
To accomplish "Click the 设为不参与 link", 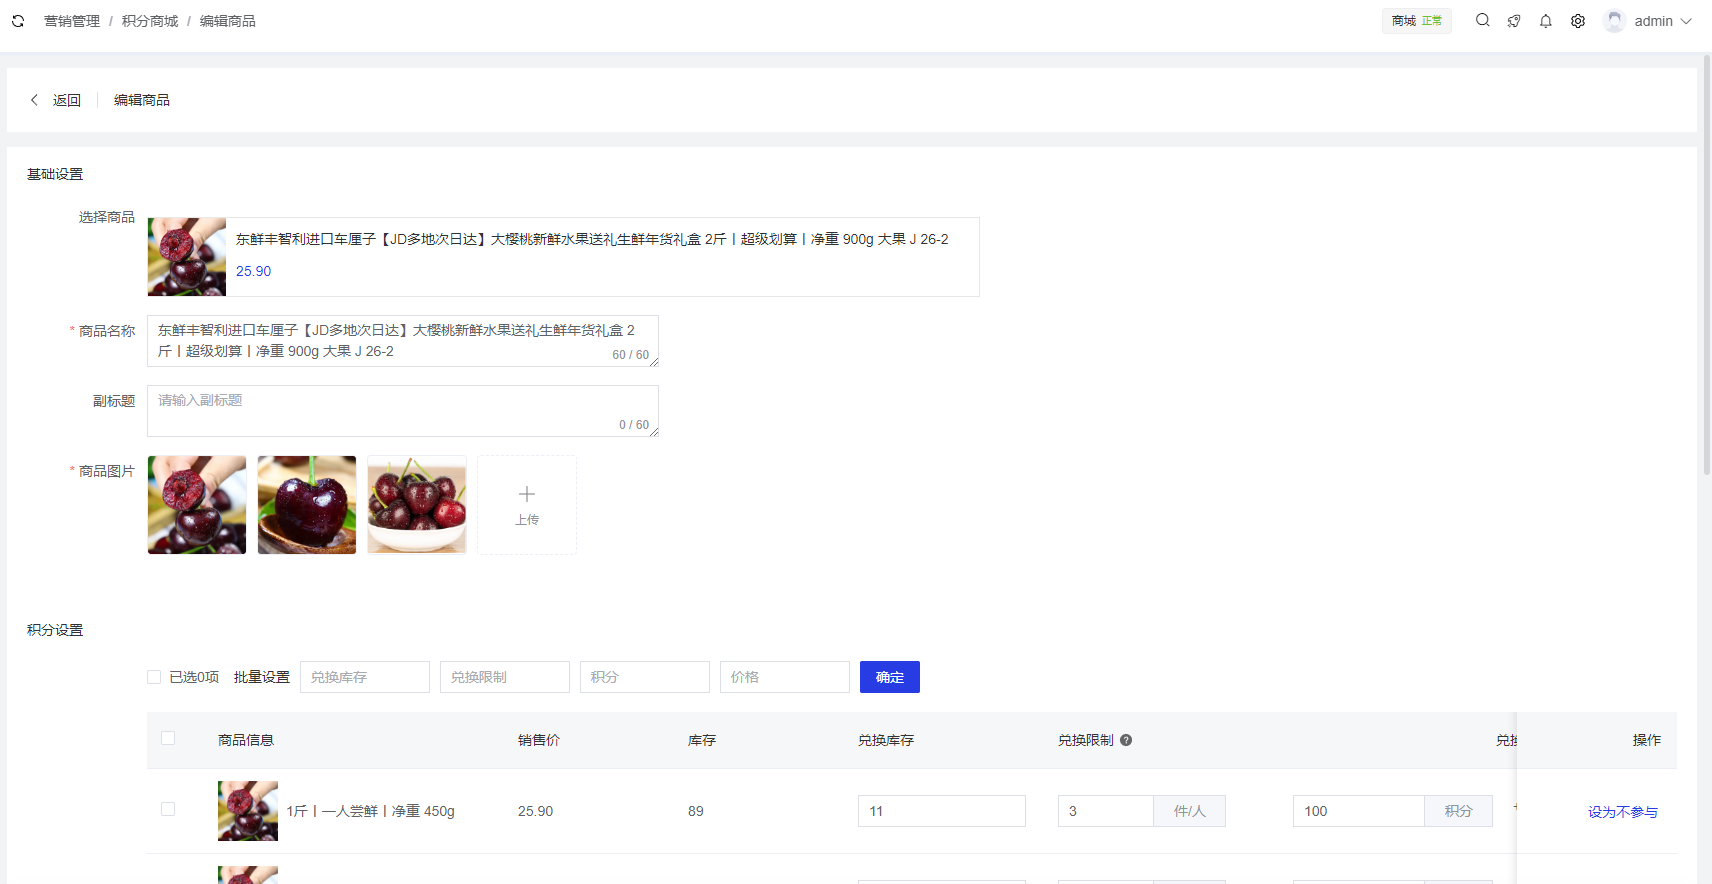I will click(x=1622, y=812).
